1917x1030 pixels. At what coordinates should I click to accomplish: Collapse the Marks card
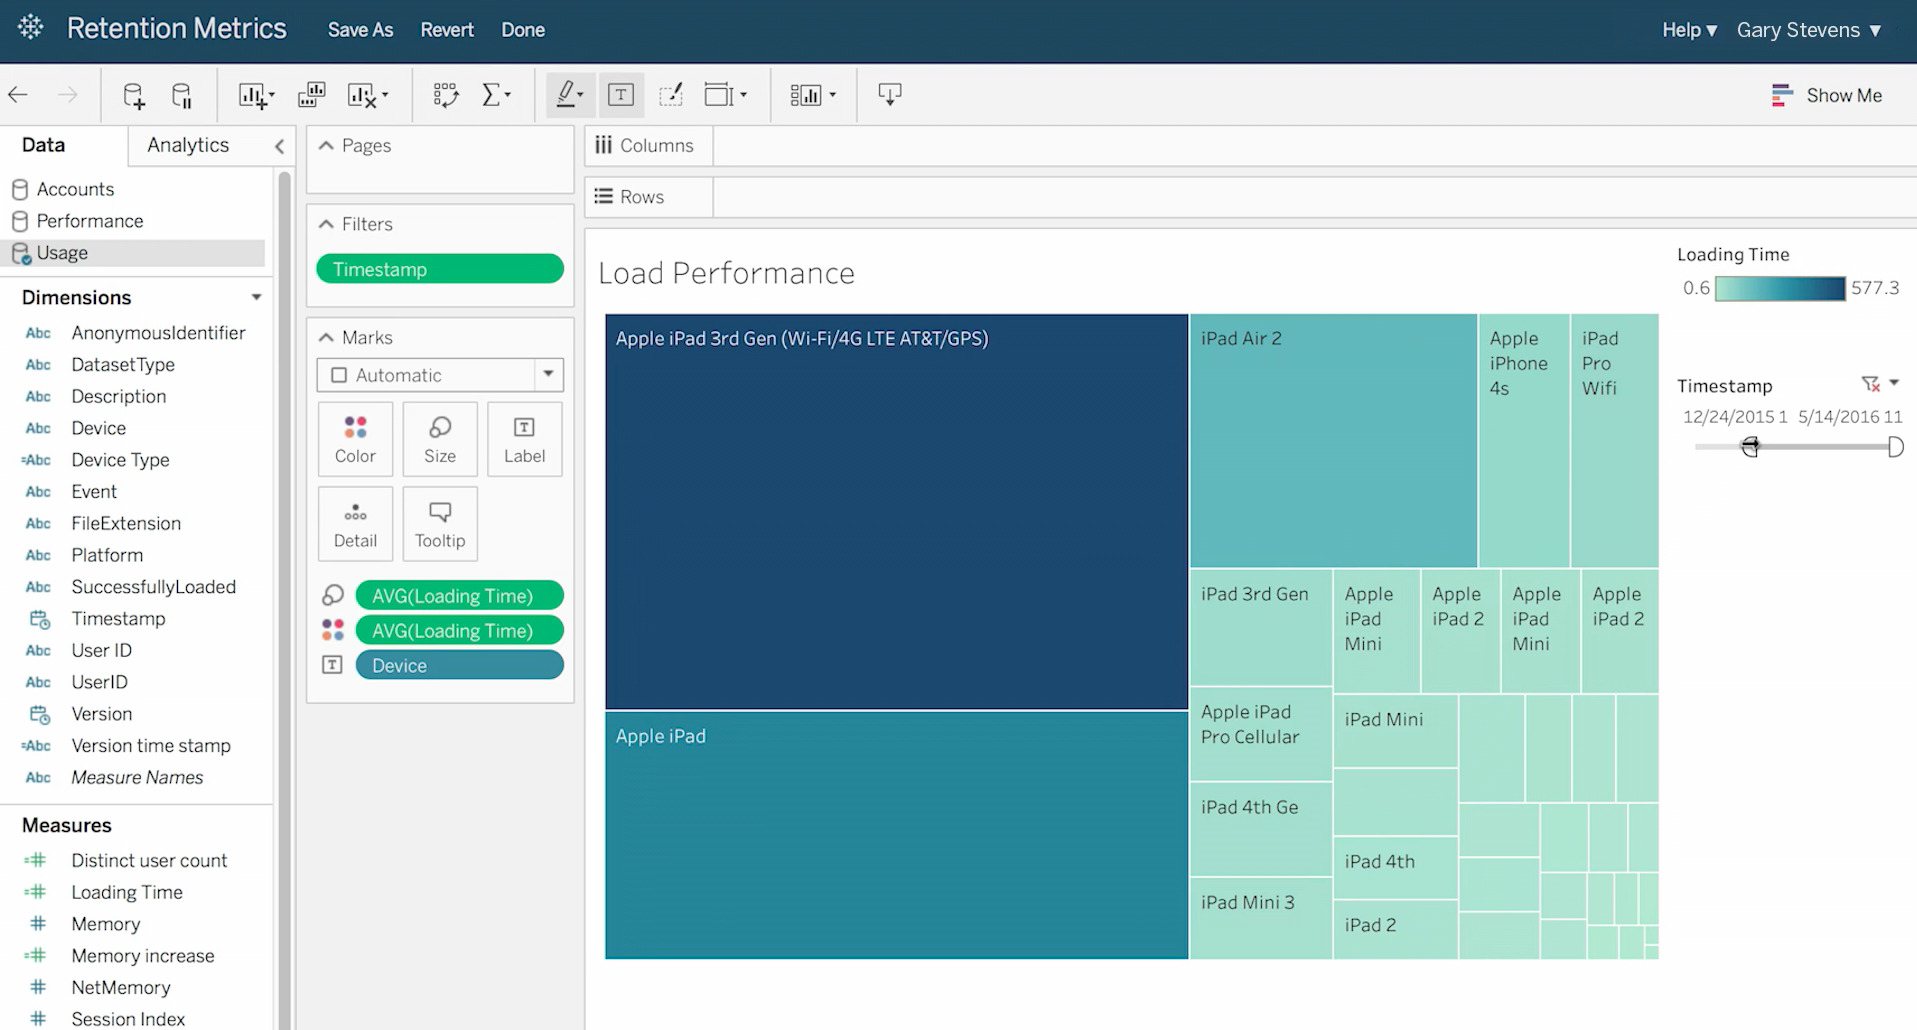(x=326, y=338)
